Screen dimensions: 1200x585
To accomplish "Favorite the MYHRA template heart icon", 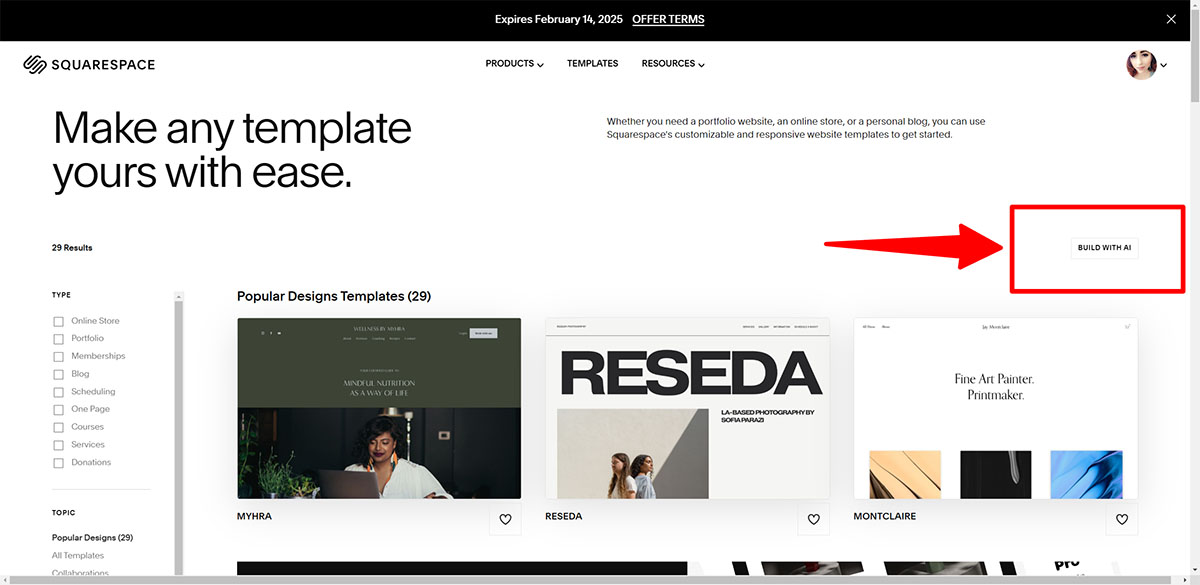I will (505, 519).
